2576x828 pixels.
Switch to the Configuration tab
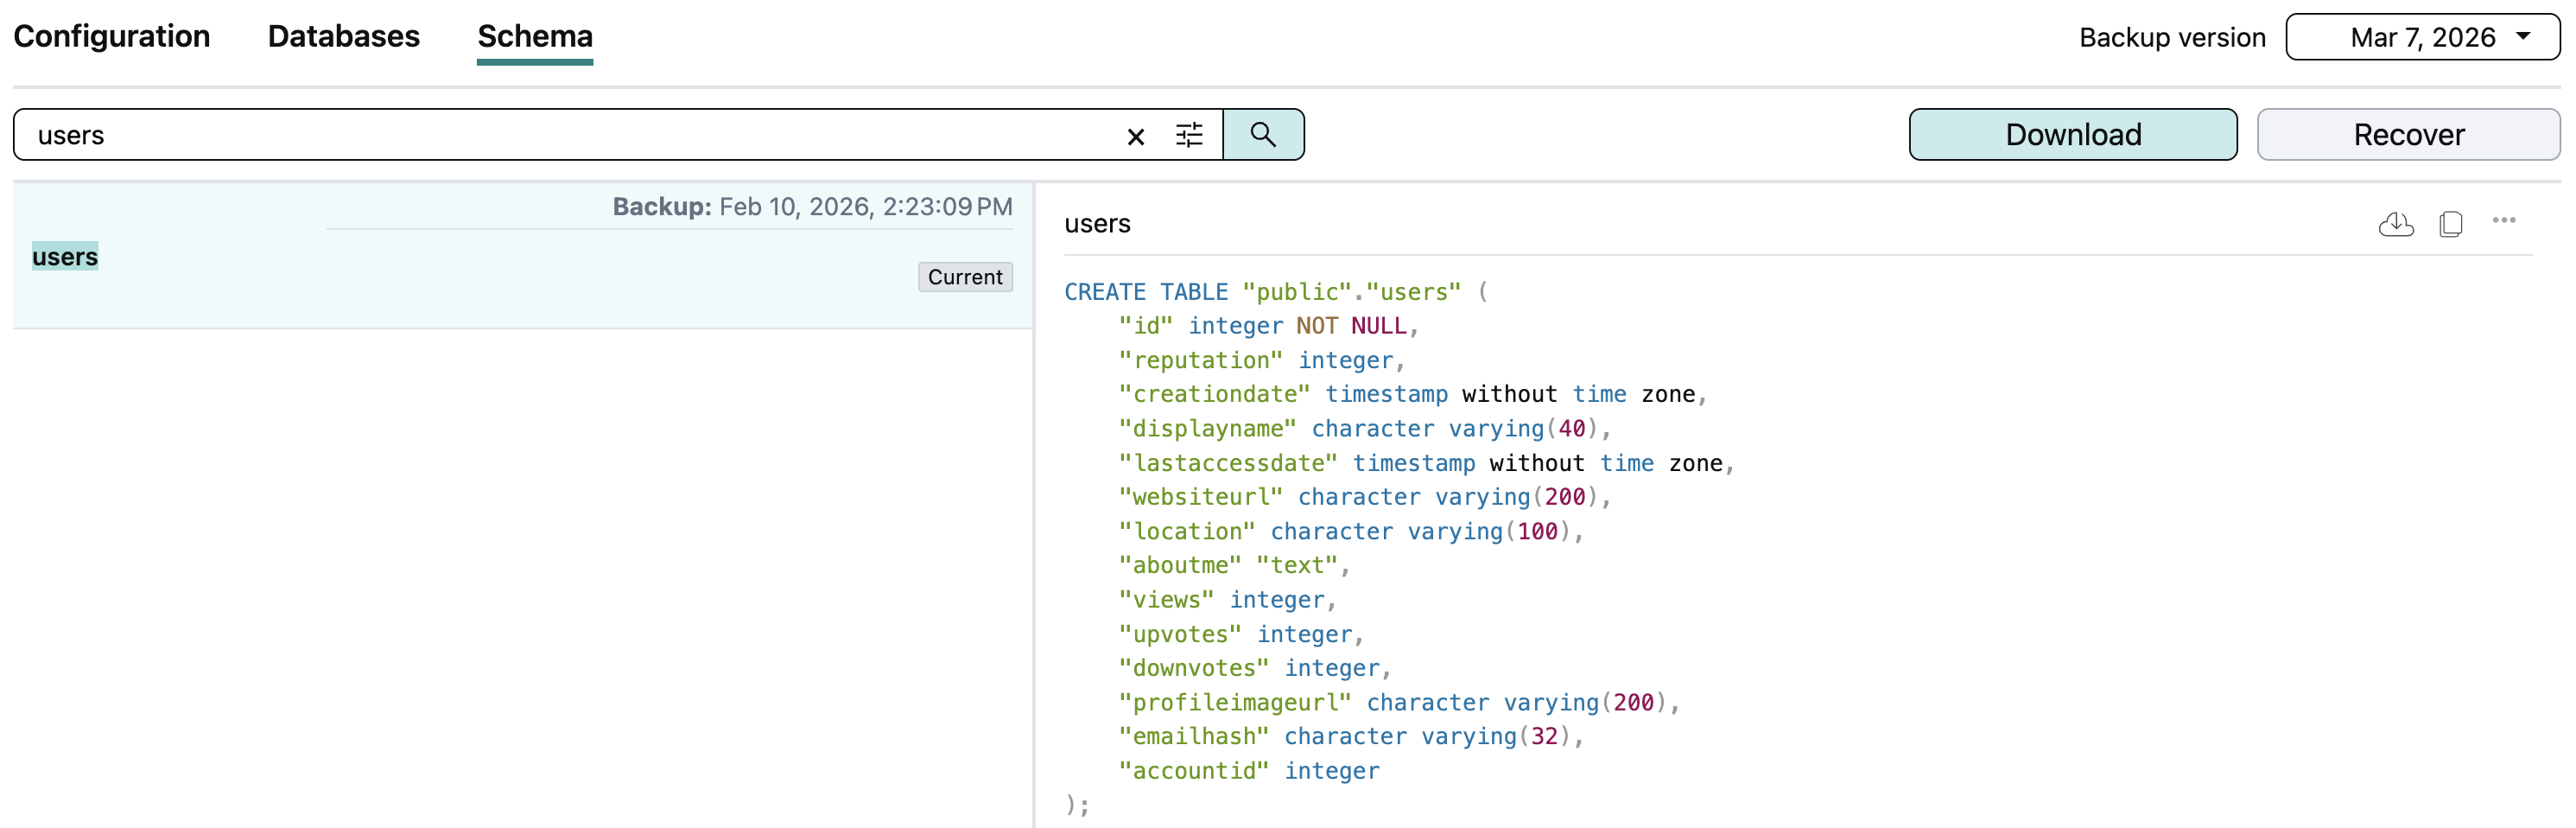111,37
